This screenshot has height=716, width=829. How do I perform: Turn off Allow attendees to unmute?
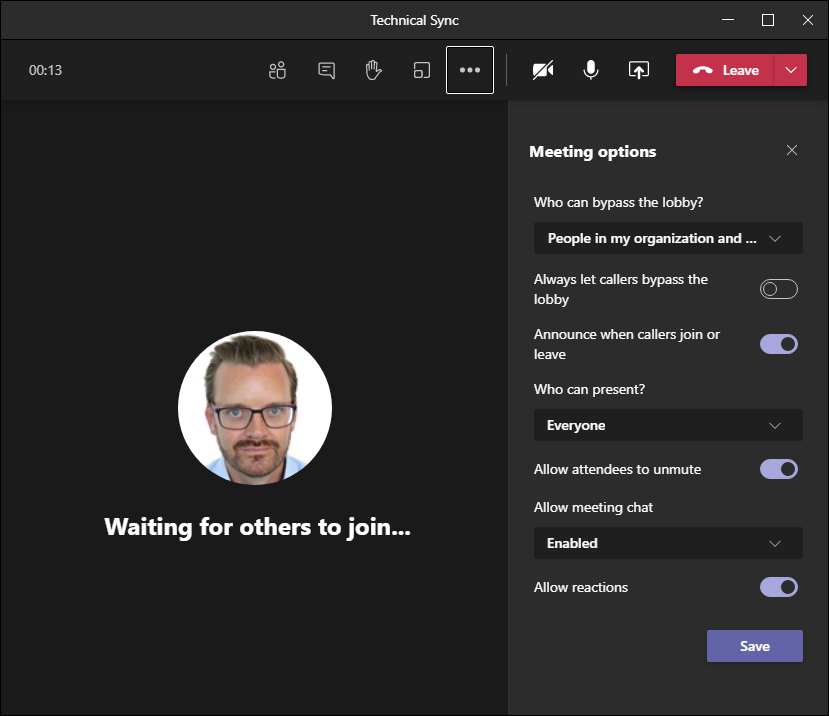(779, 469)
